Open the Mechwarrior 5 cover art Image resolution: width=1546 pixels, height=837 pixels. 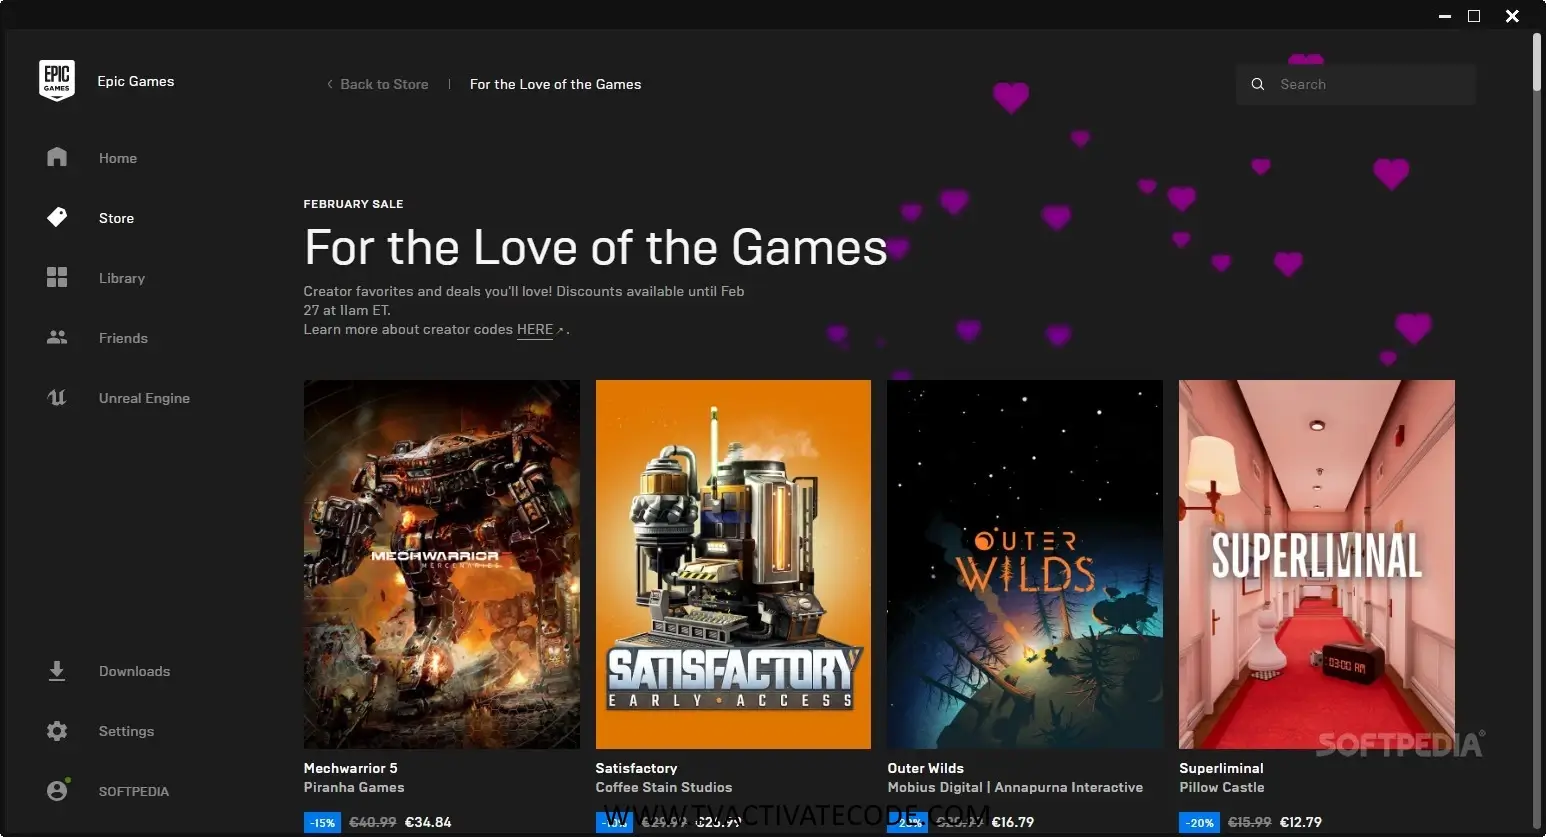pyautogui.click(x=442, y=564)
